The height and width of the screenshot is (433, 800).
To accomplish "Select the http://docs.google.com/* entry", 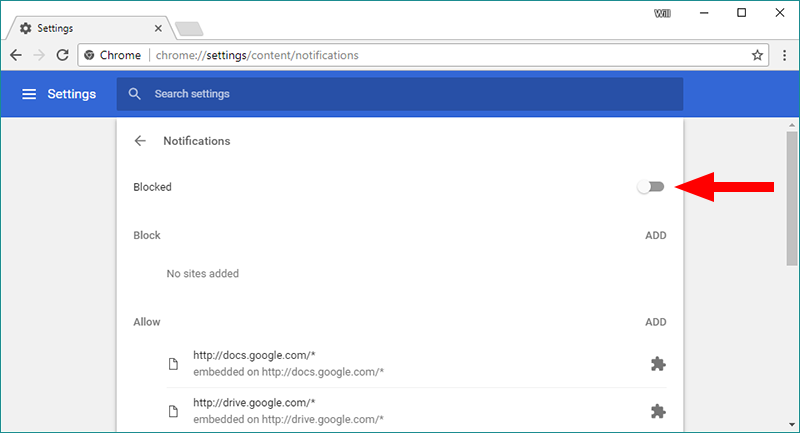I will click(254, 355).
